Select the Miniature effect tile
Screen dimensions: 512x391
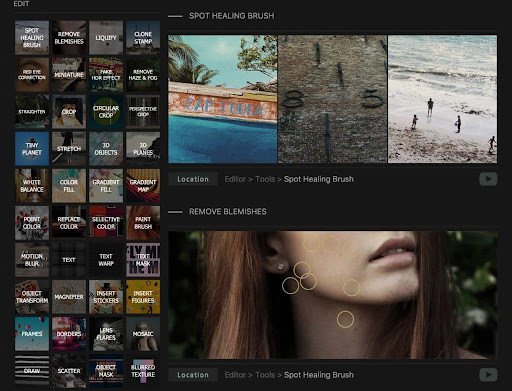[69, 75]
